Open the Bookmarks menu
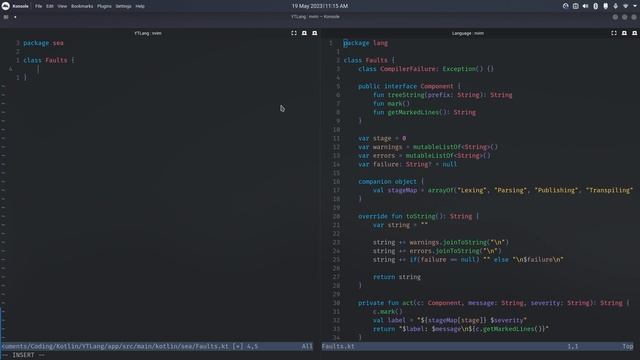The height and width of the screenshot is (360, 640). (82, 6)
